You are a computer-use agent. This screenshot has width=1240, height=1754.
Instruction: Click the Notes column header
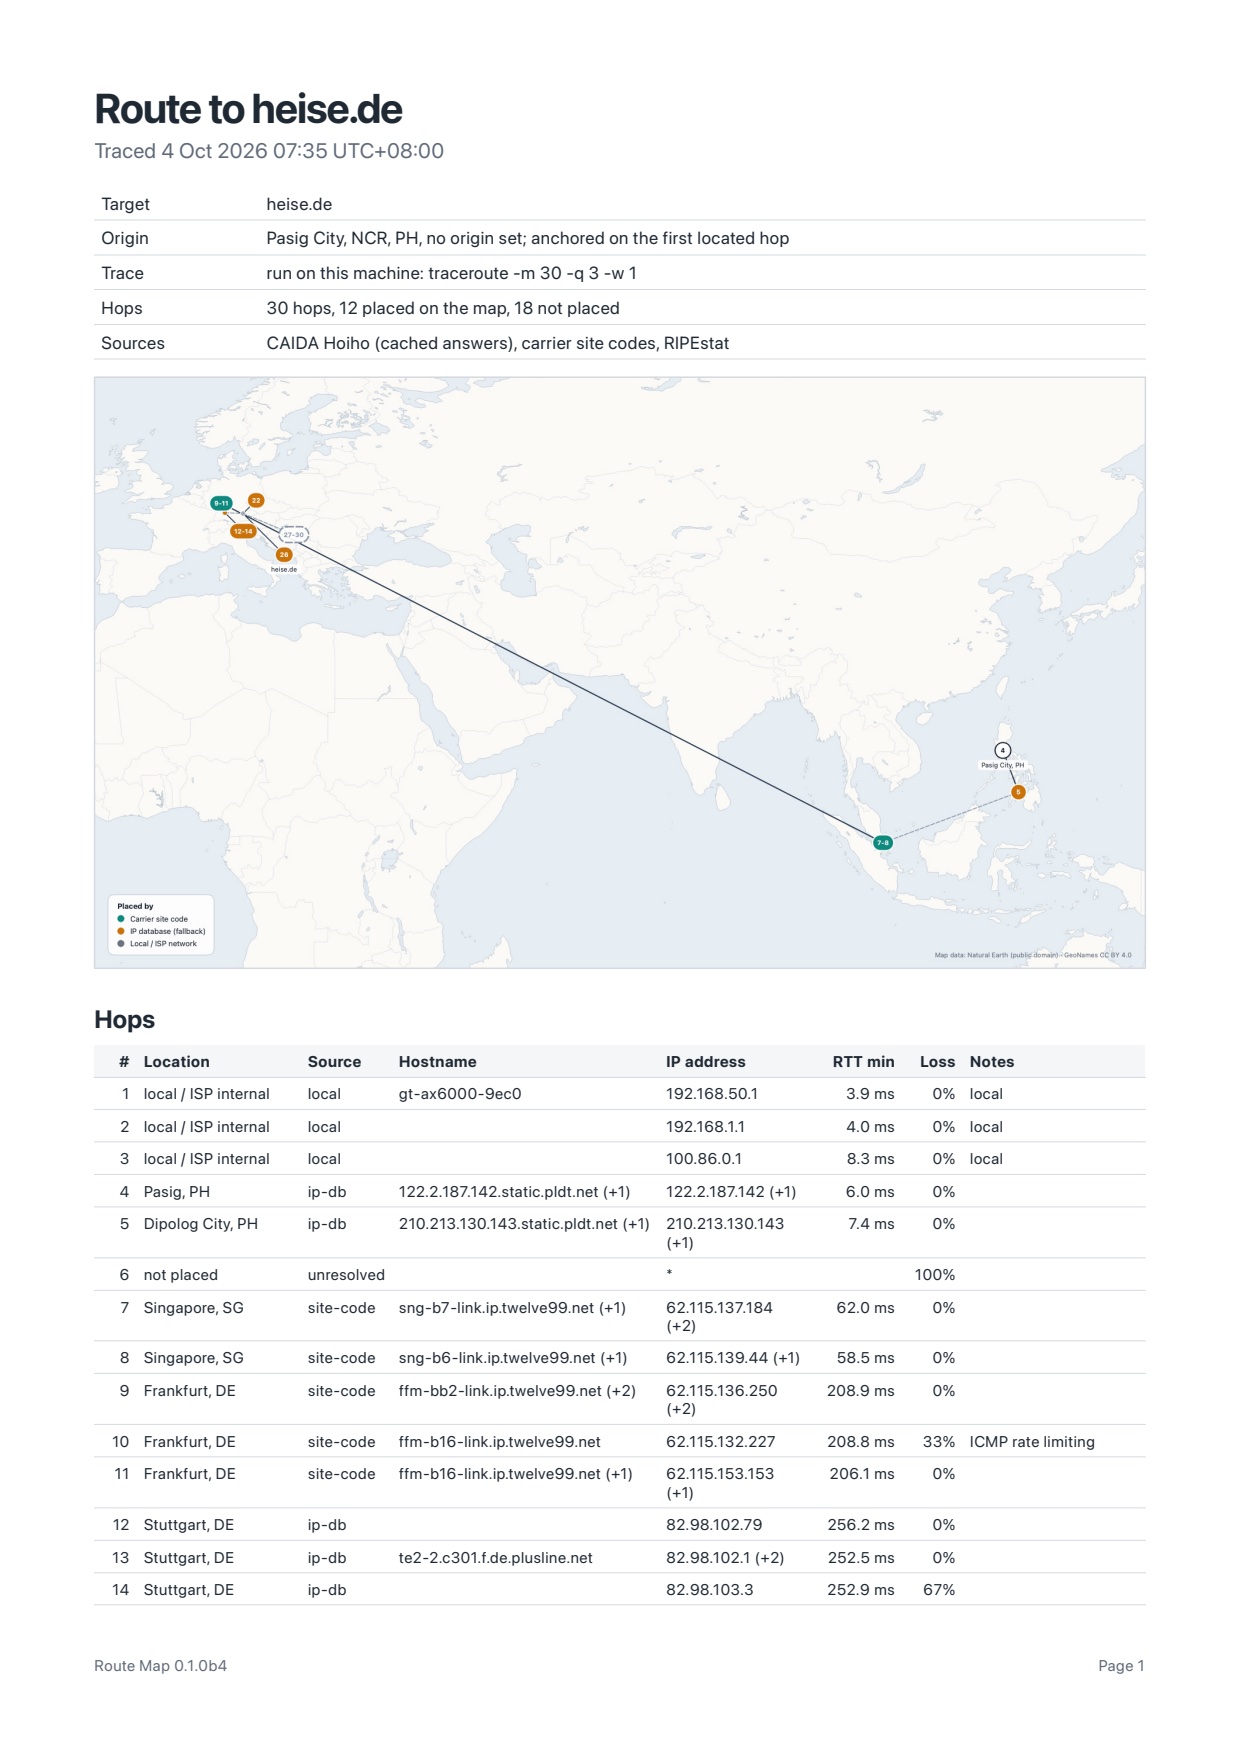coord(991,1062)
